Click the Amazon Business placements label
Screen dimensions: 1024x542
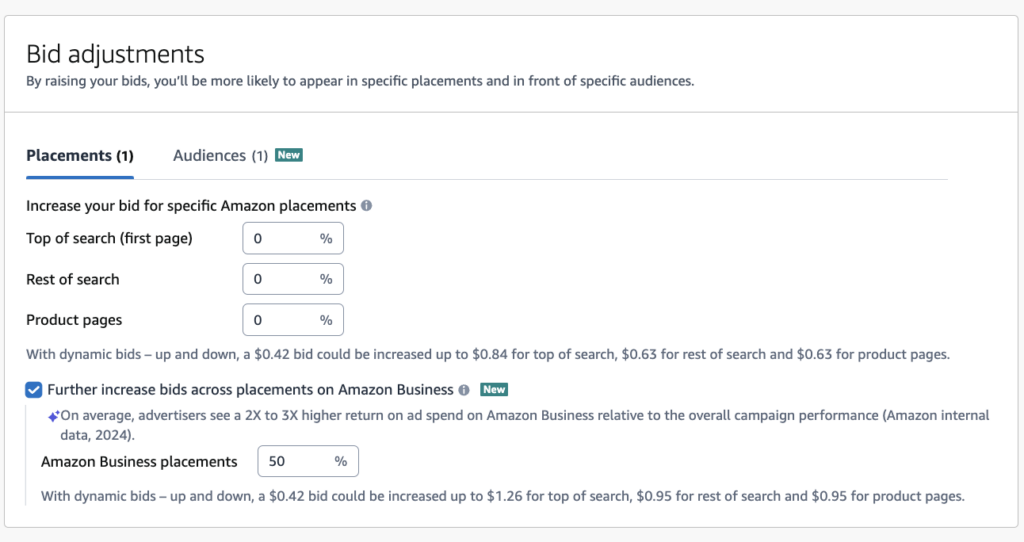[139, 462]
